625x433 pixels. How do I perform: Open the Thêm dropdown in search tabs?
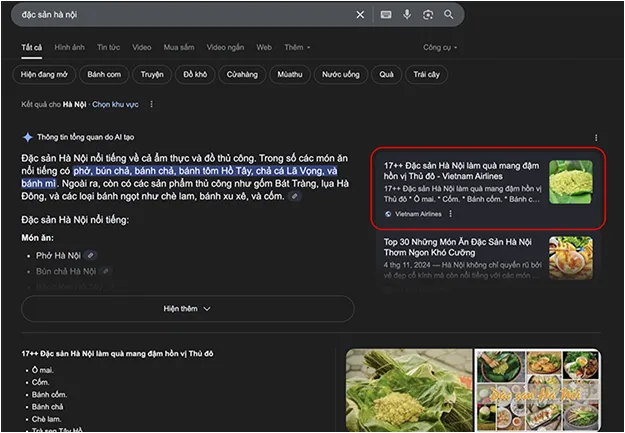click(297, 47)
